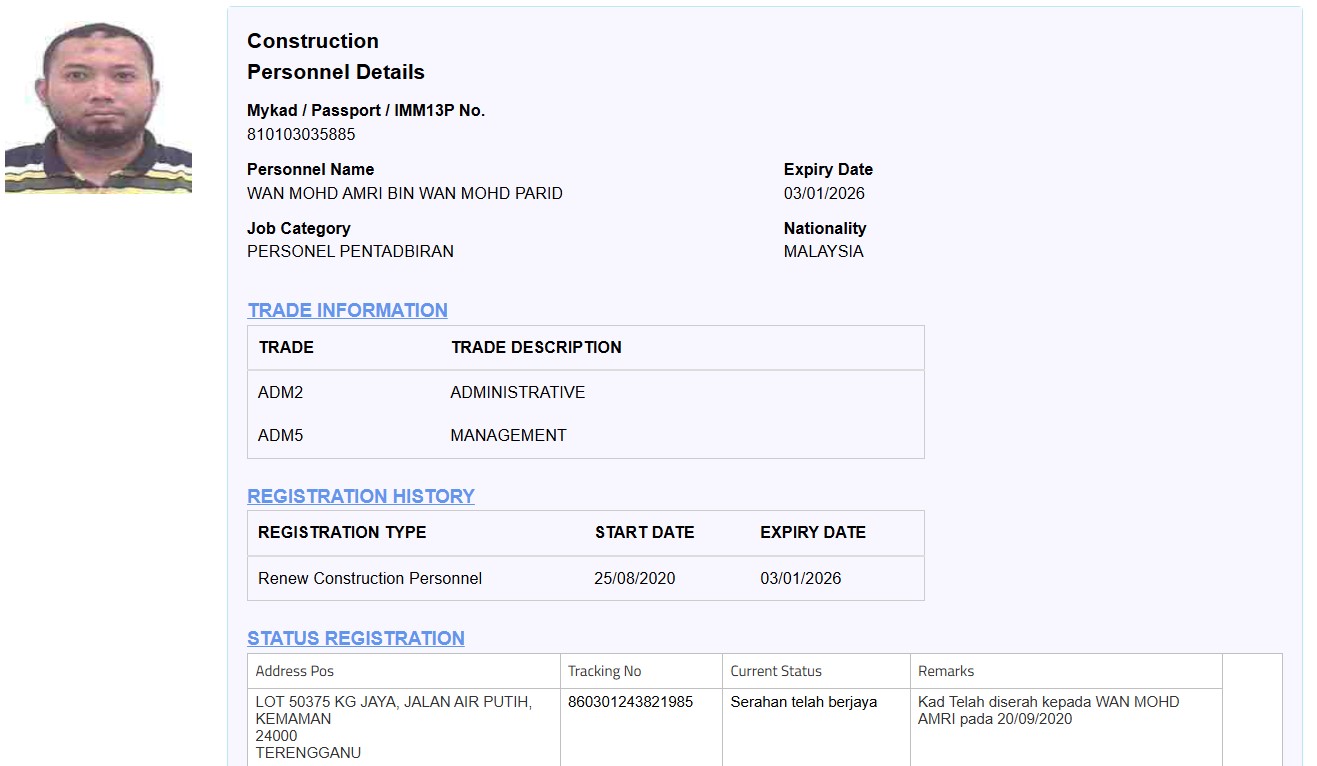The width and height of the screenshot is (1317, 766).
Task: Select the Mykad number 810103035885
Action: pos(301,134)
